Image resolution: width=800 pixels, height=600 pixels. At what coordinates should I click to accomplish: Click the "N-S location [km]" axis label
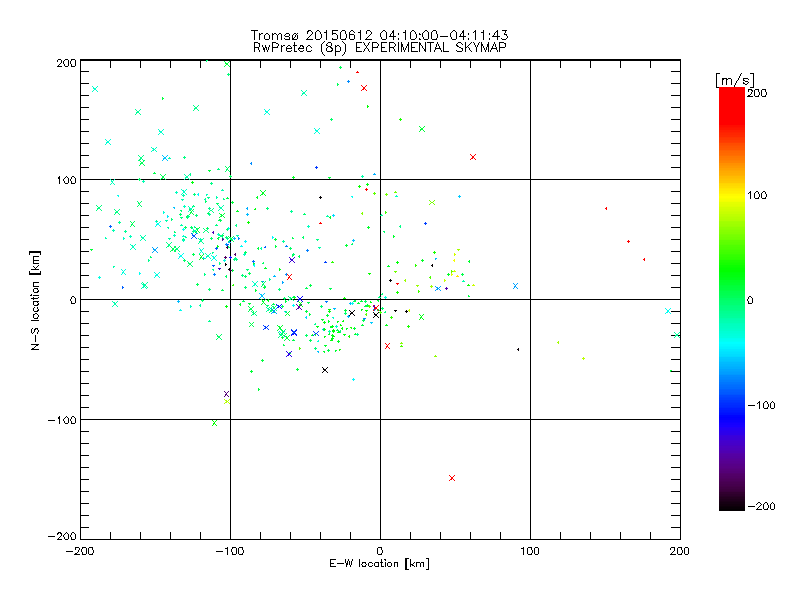(x=35, y=301)
